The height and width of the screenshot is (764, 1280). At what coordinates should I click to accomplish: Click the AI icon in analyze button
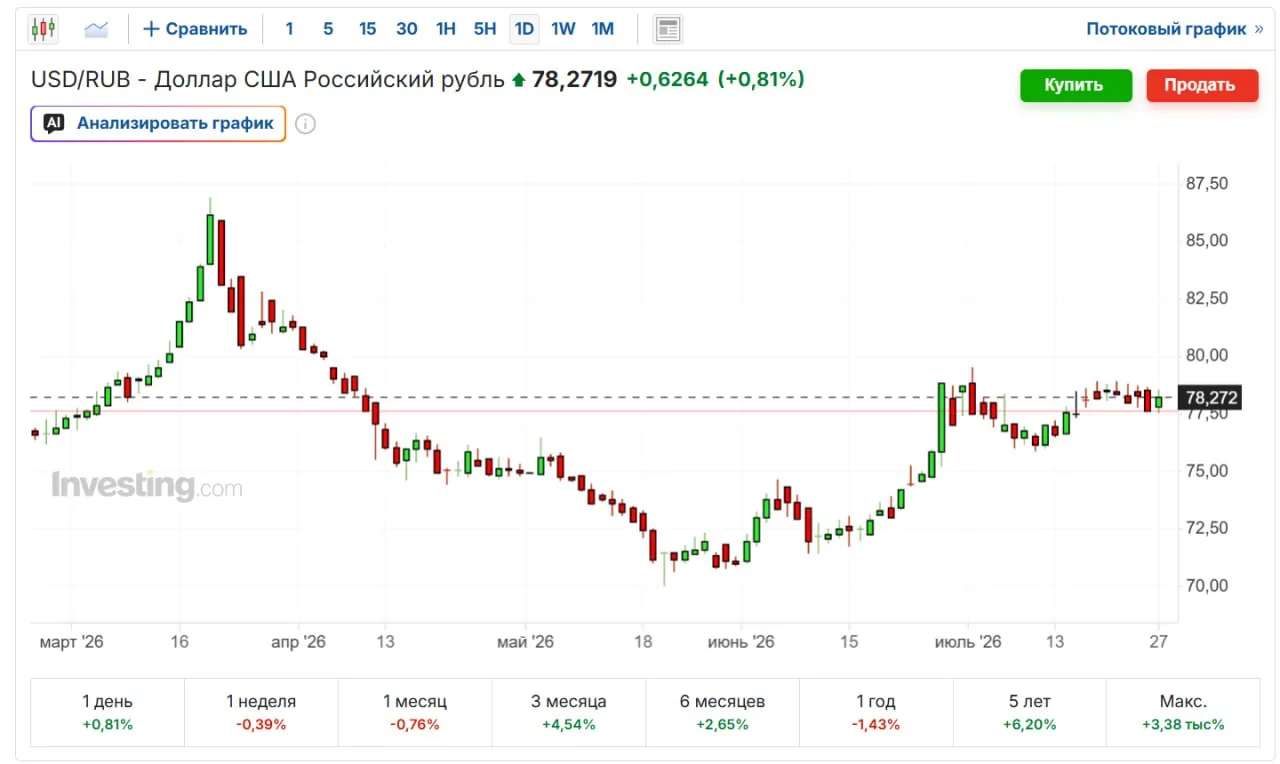pyautogui.click(x=54, y=124)
